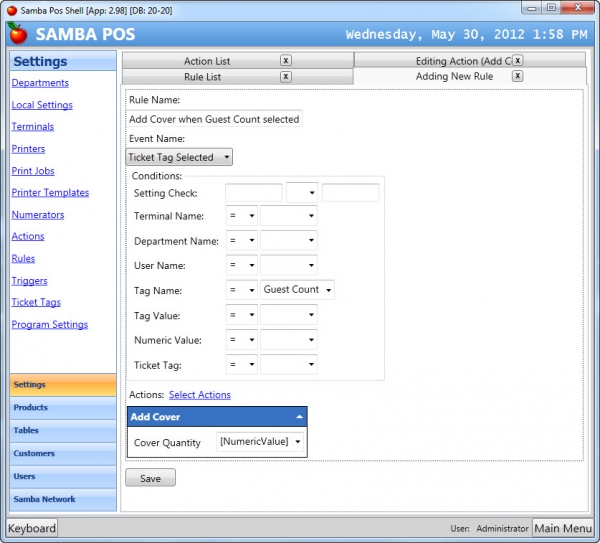The width and height of the screenshot is (600, 543).
Task: Open the Terminal Name operator dropdown
Action: (x=242, y=216)
